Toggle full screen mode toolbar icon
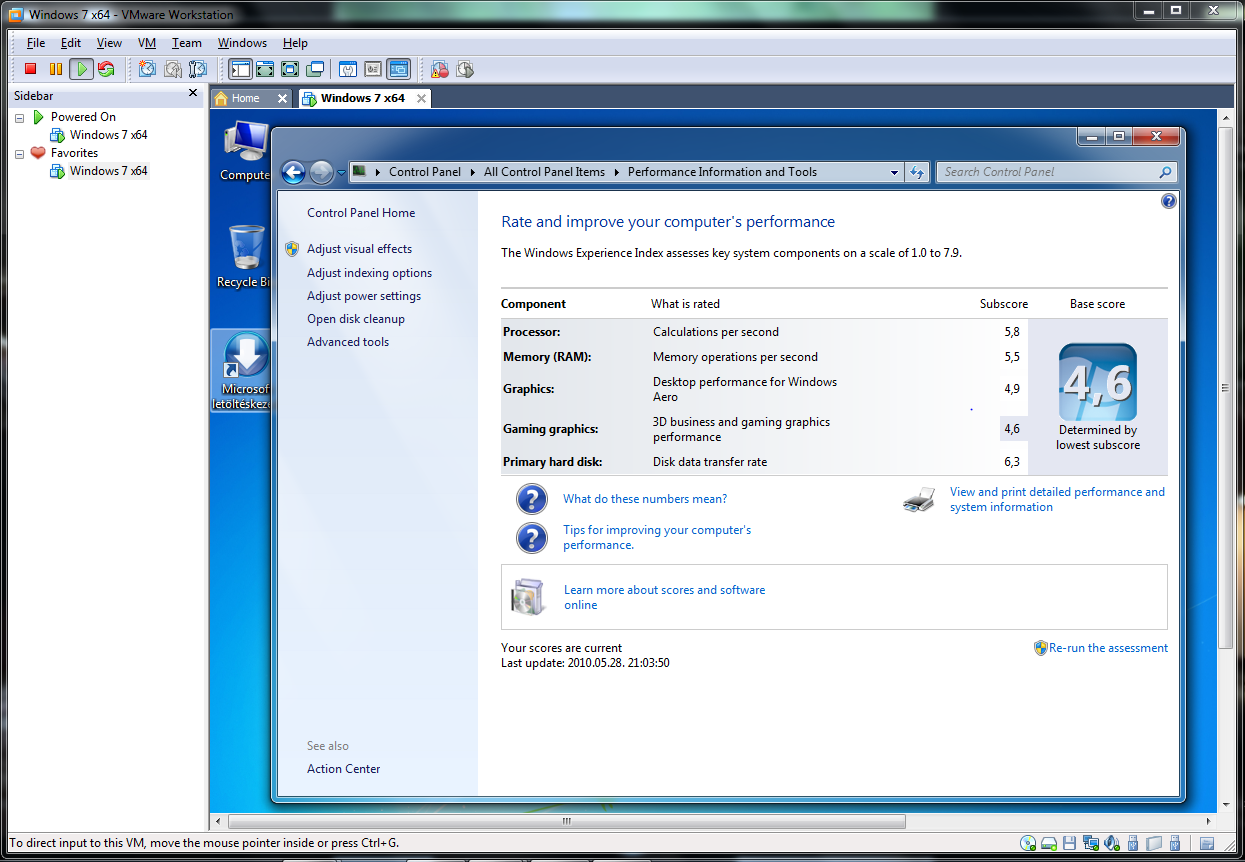1245x862 pixels. pos(290,69)
